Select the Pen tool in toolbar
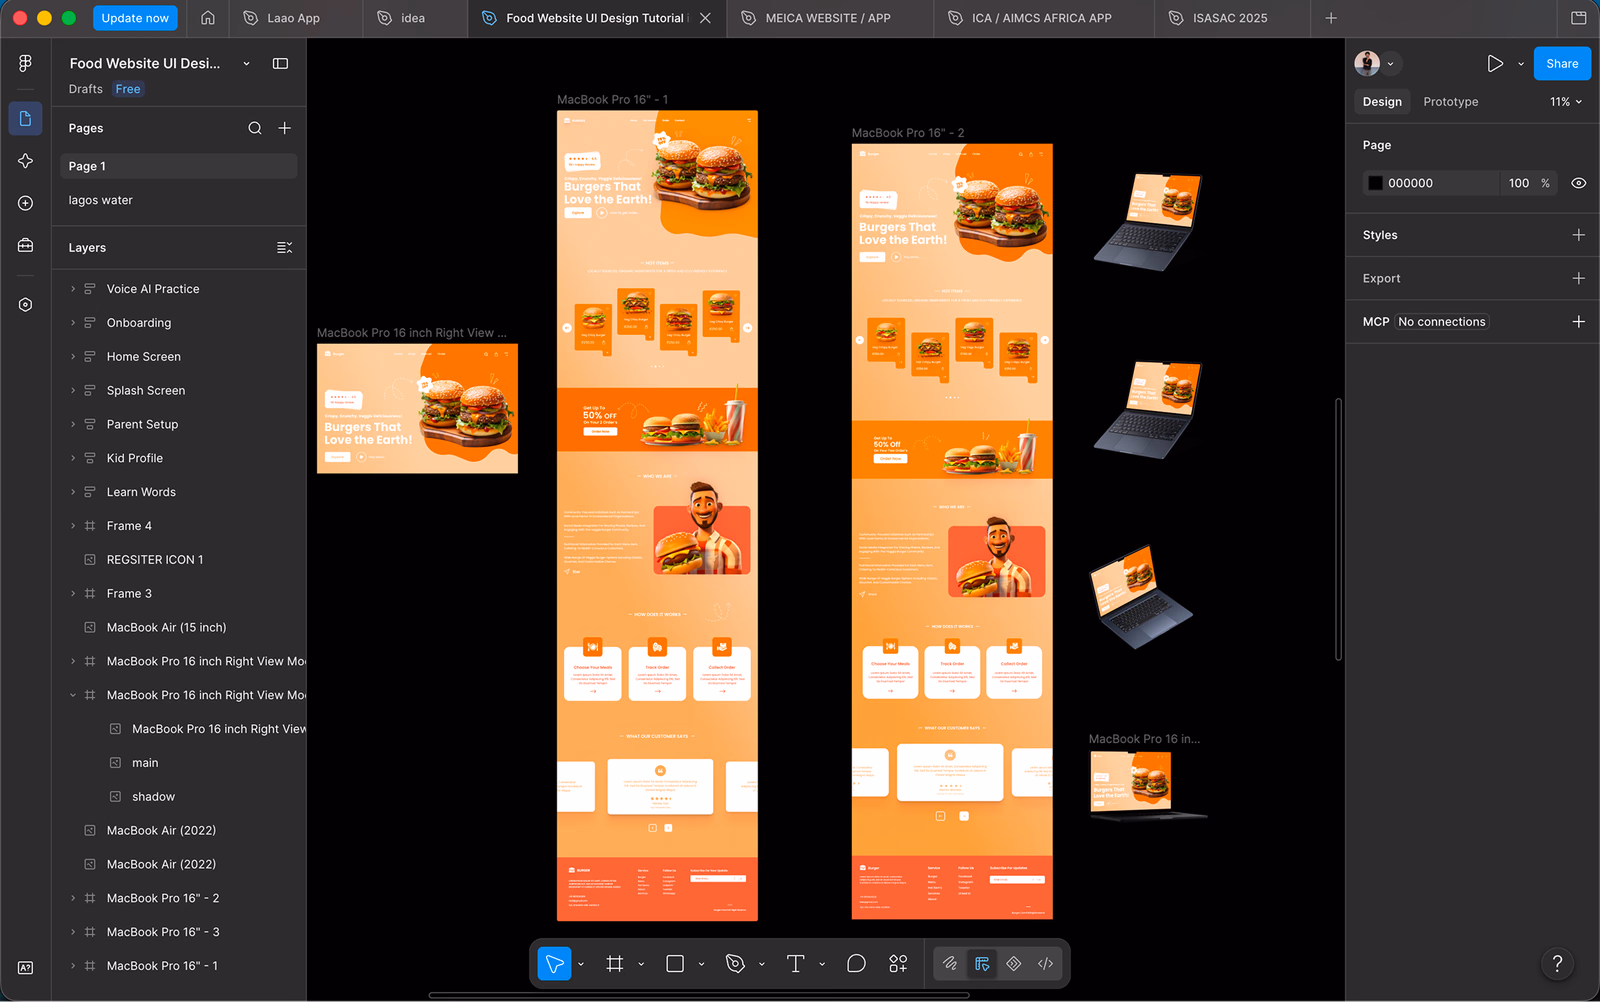Screen dimensions: 1600x1002 (735, 964)
